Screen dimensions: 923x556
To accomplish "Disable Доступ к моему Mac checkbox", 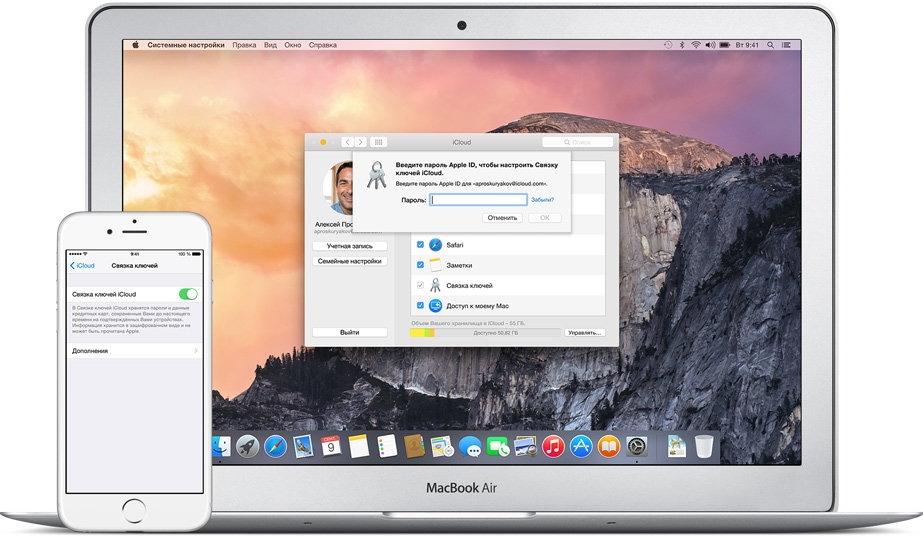I will click(x=421, y=305).
